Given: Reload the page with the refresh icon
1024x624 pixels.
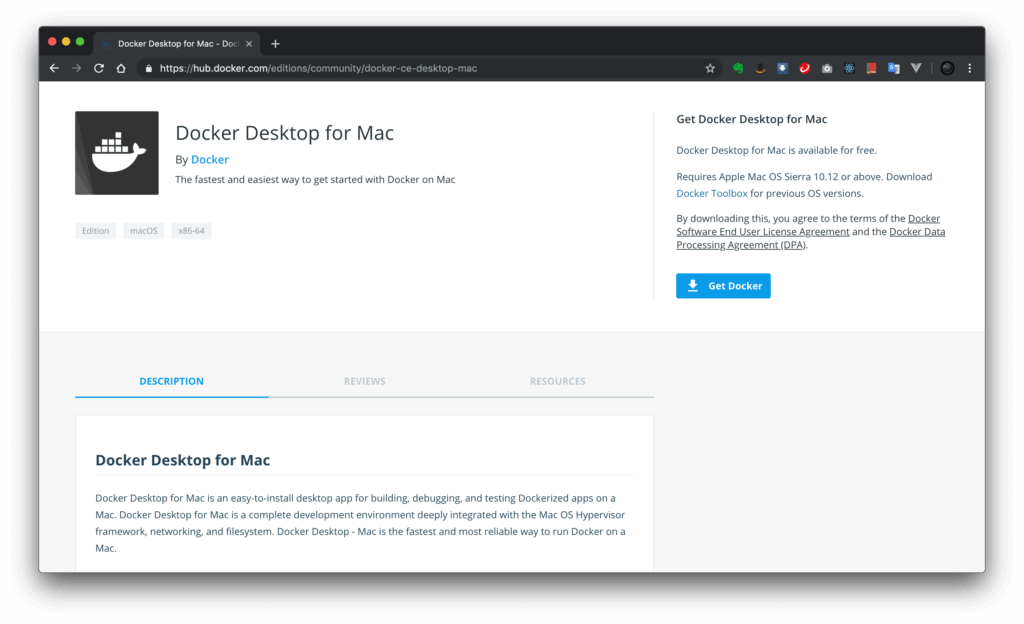Looking at the screenshot, I should [99, 68].
